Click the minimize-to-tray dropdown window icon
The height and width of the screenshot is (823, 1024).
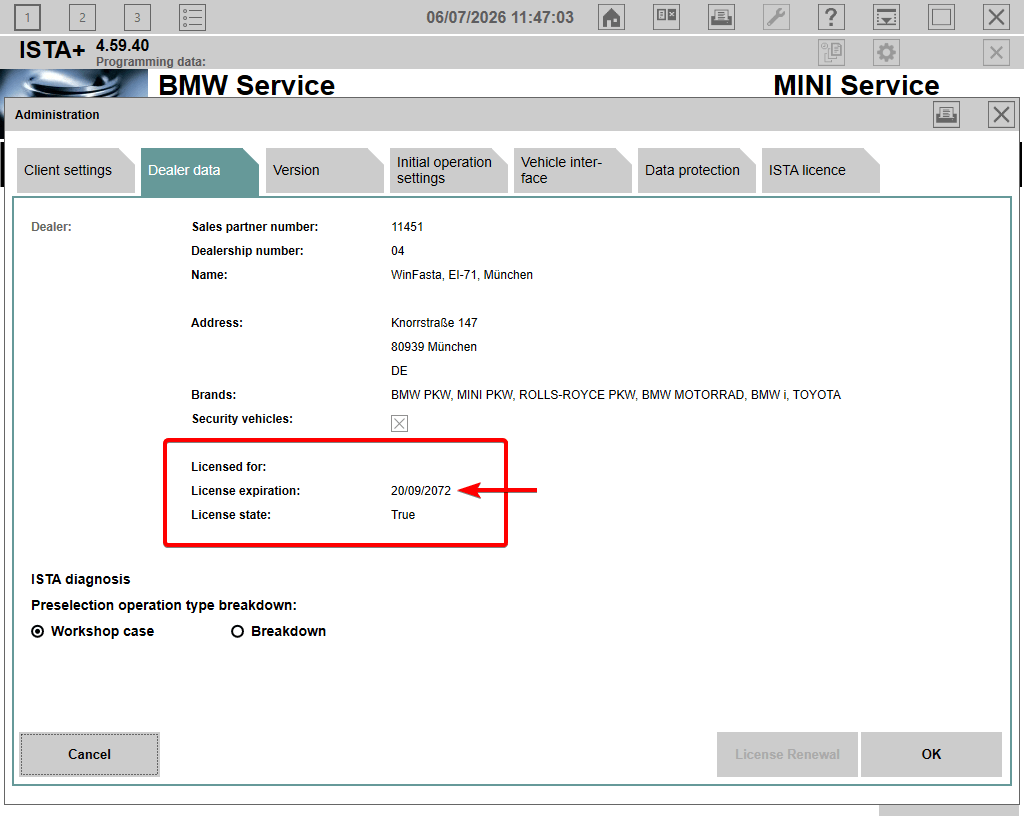pyautogui.click(x=886, y=17)
